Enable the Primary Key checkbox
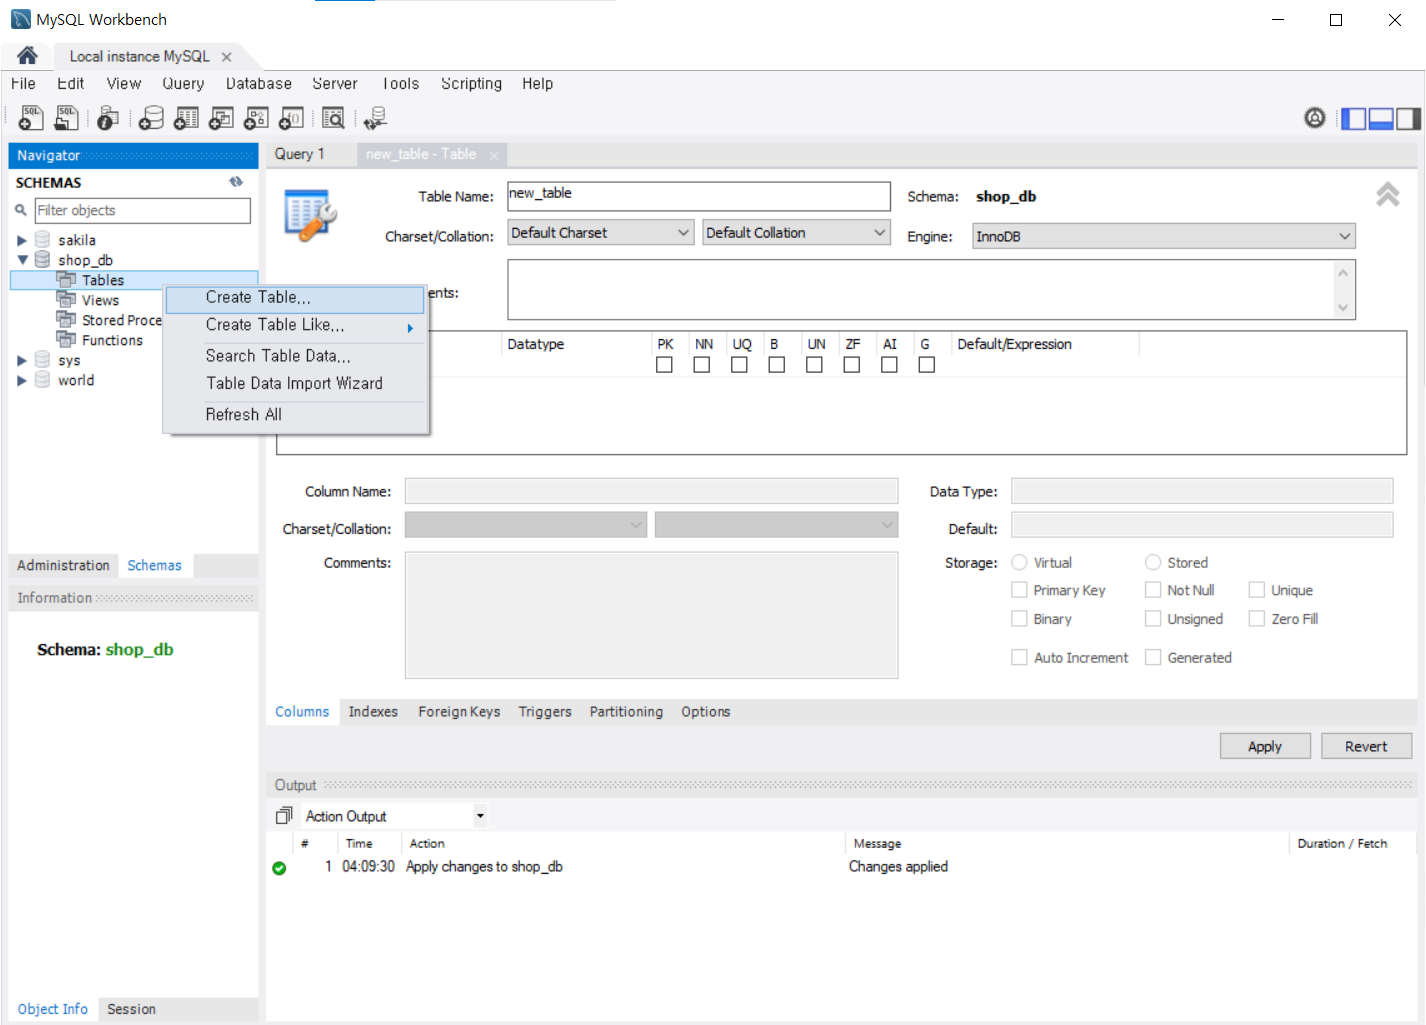1426x1025 pixels. coord(1019,590)
